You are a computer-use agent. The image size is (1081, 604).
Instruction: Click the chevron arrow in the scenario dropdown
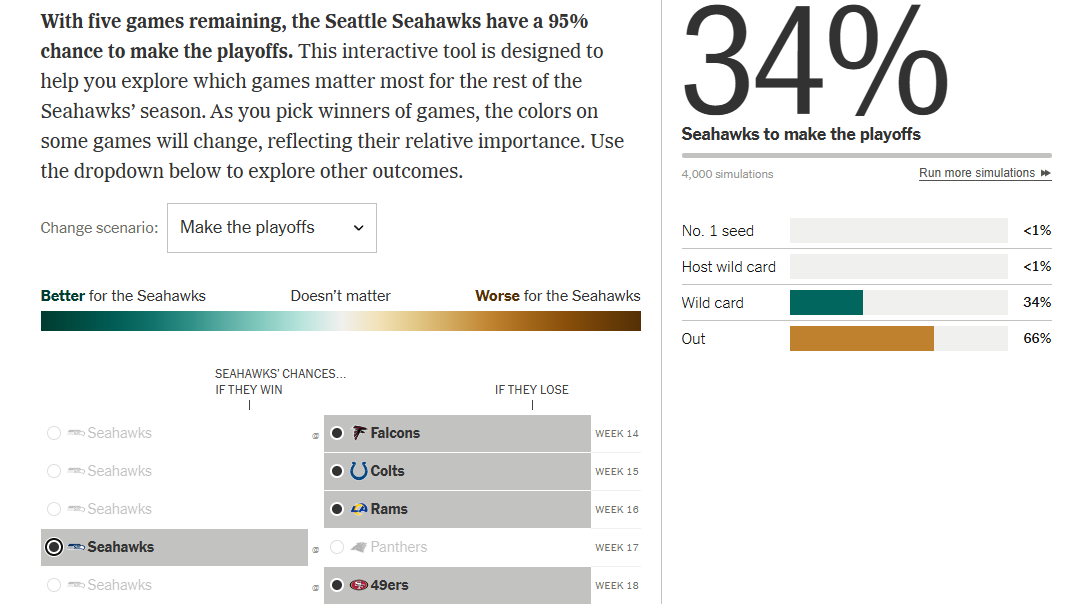tap(359, 228)
